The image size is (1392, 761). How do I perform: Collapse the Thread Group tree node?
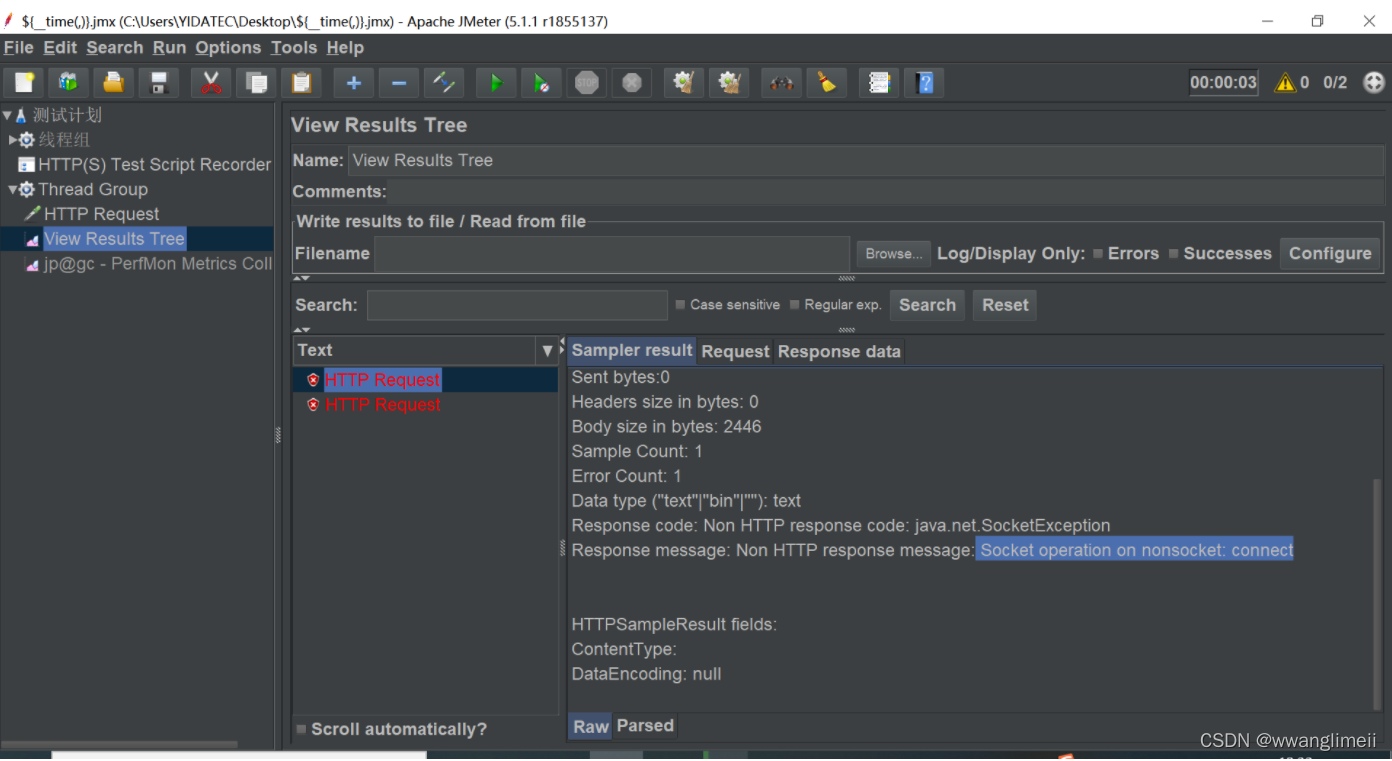pyautogui.click(x=13, y=189)
